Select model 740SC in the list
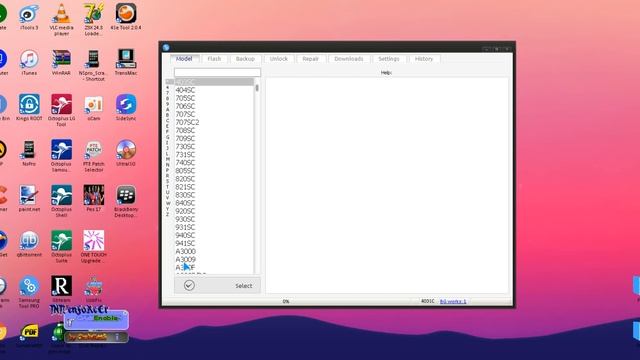The height and width of the screenshot is (360, 640). click(x=185, y=162)
